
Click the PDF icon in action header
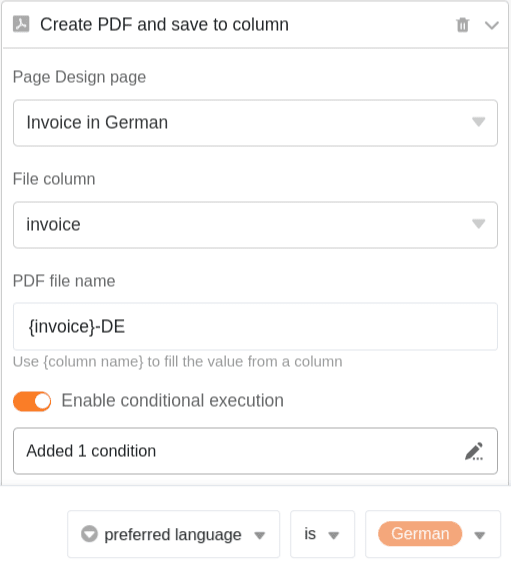pos(21,24)
